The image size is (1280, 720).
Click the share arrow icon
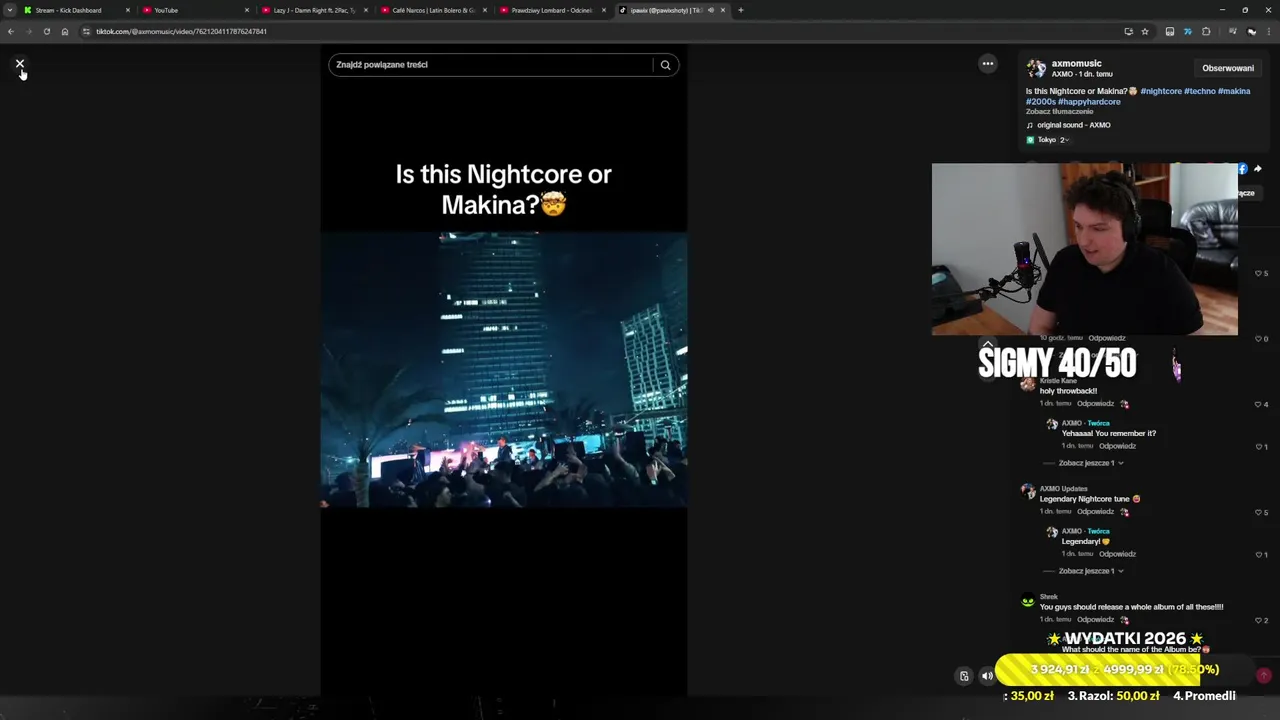pyautogui.click(x=1258, y=169)
